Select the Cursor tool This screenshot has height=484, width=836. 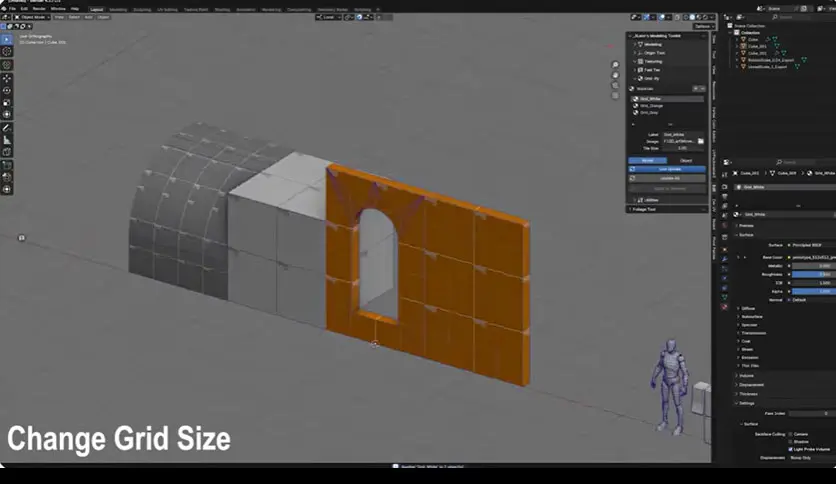coord(7,52)
